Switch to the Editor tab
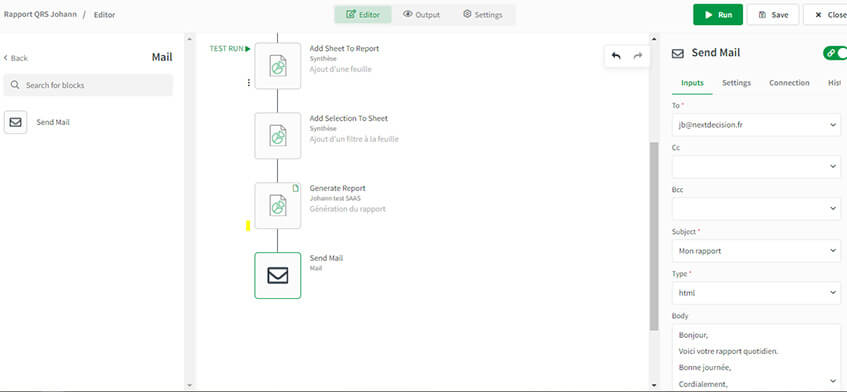This screenshot has height=392, width=847. (363, 15)
